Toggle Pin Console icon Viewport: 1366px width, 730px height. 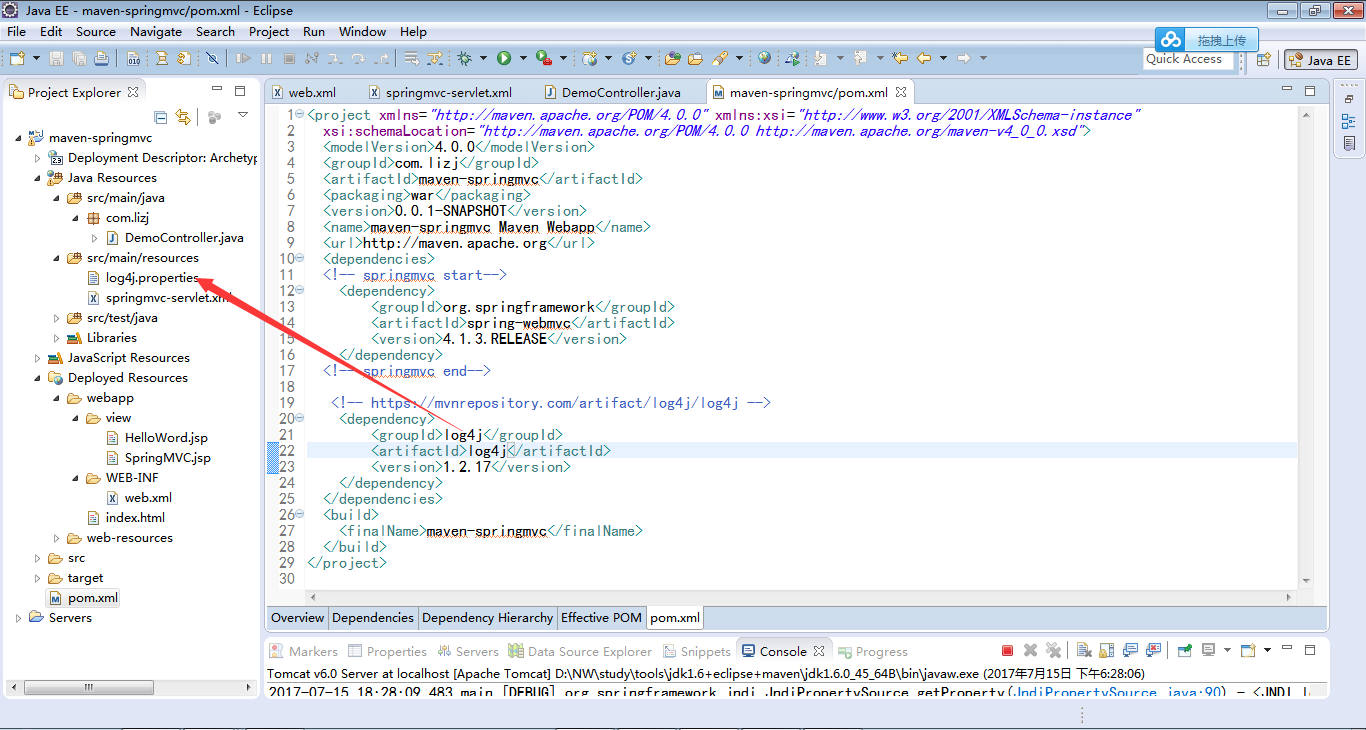click(1185, 650)
